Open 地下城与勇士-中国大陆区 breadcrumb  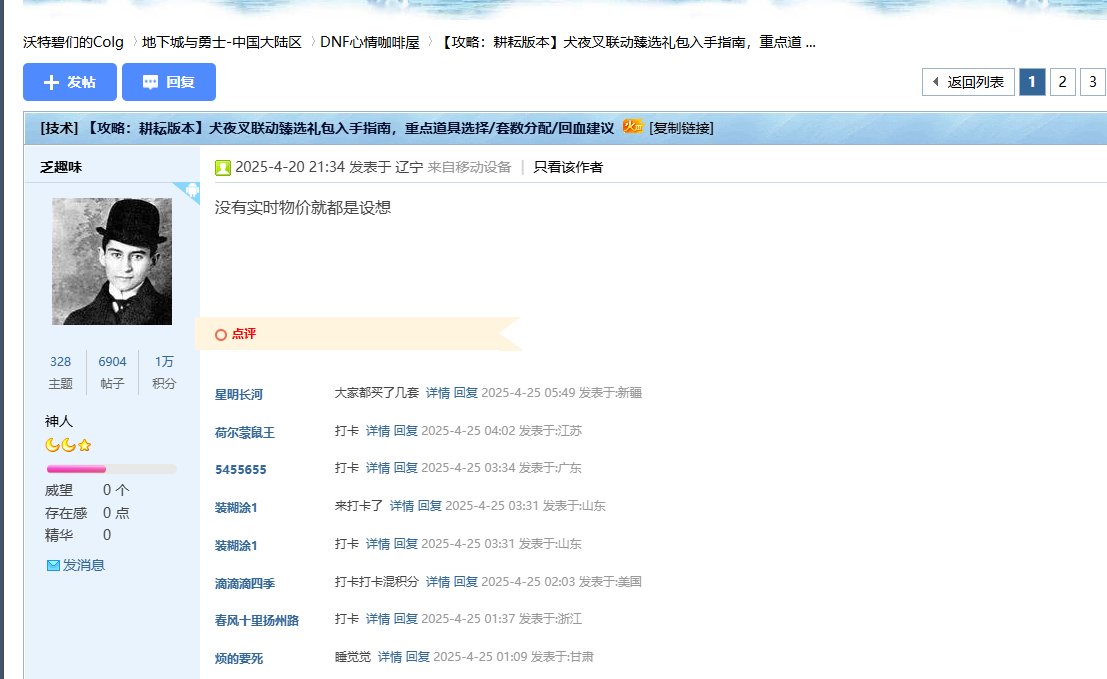[222, 42]
